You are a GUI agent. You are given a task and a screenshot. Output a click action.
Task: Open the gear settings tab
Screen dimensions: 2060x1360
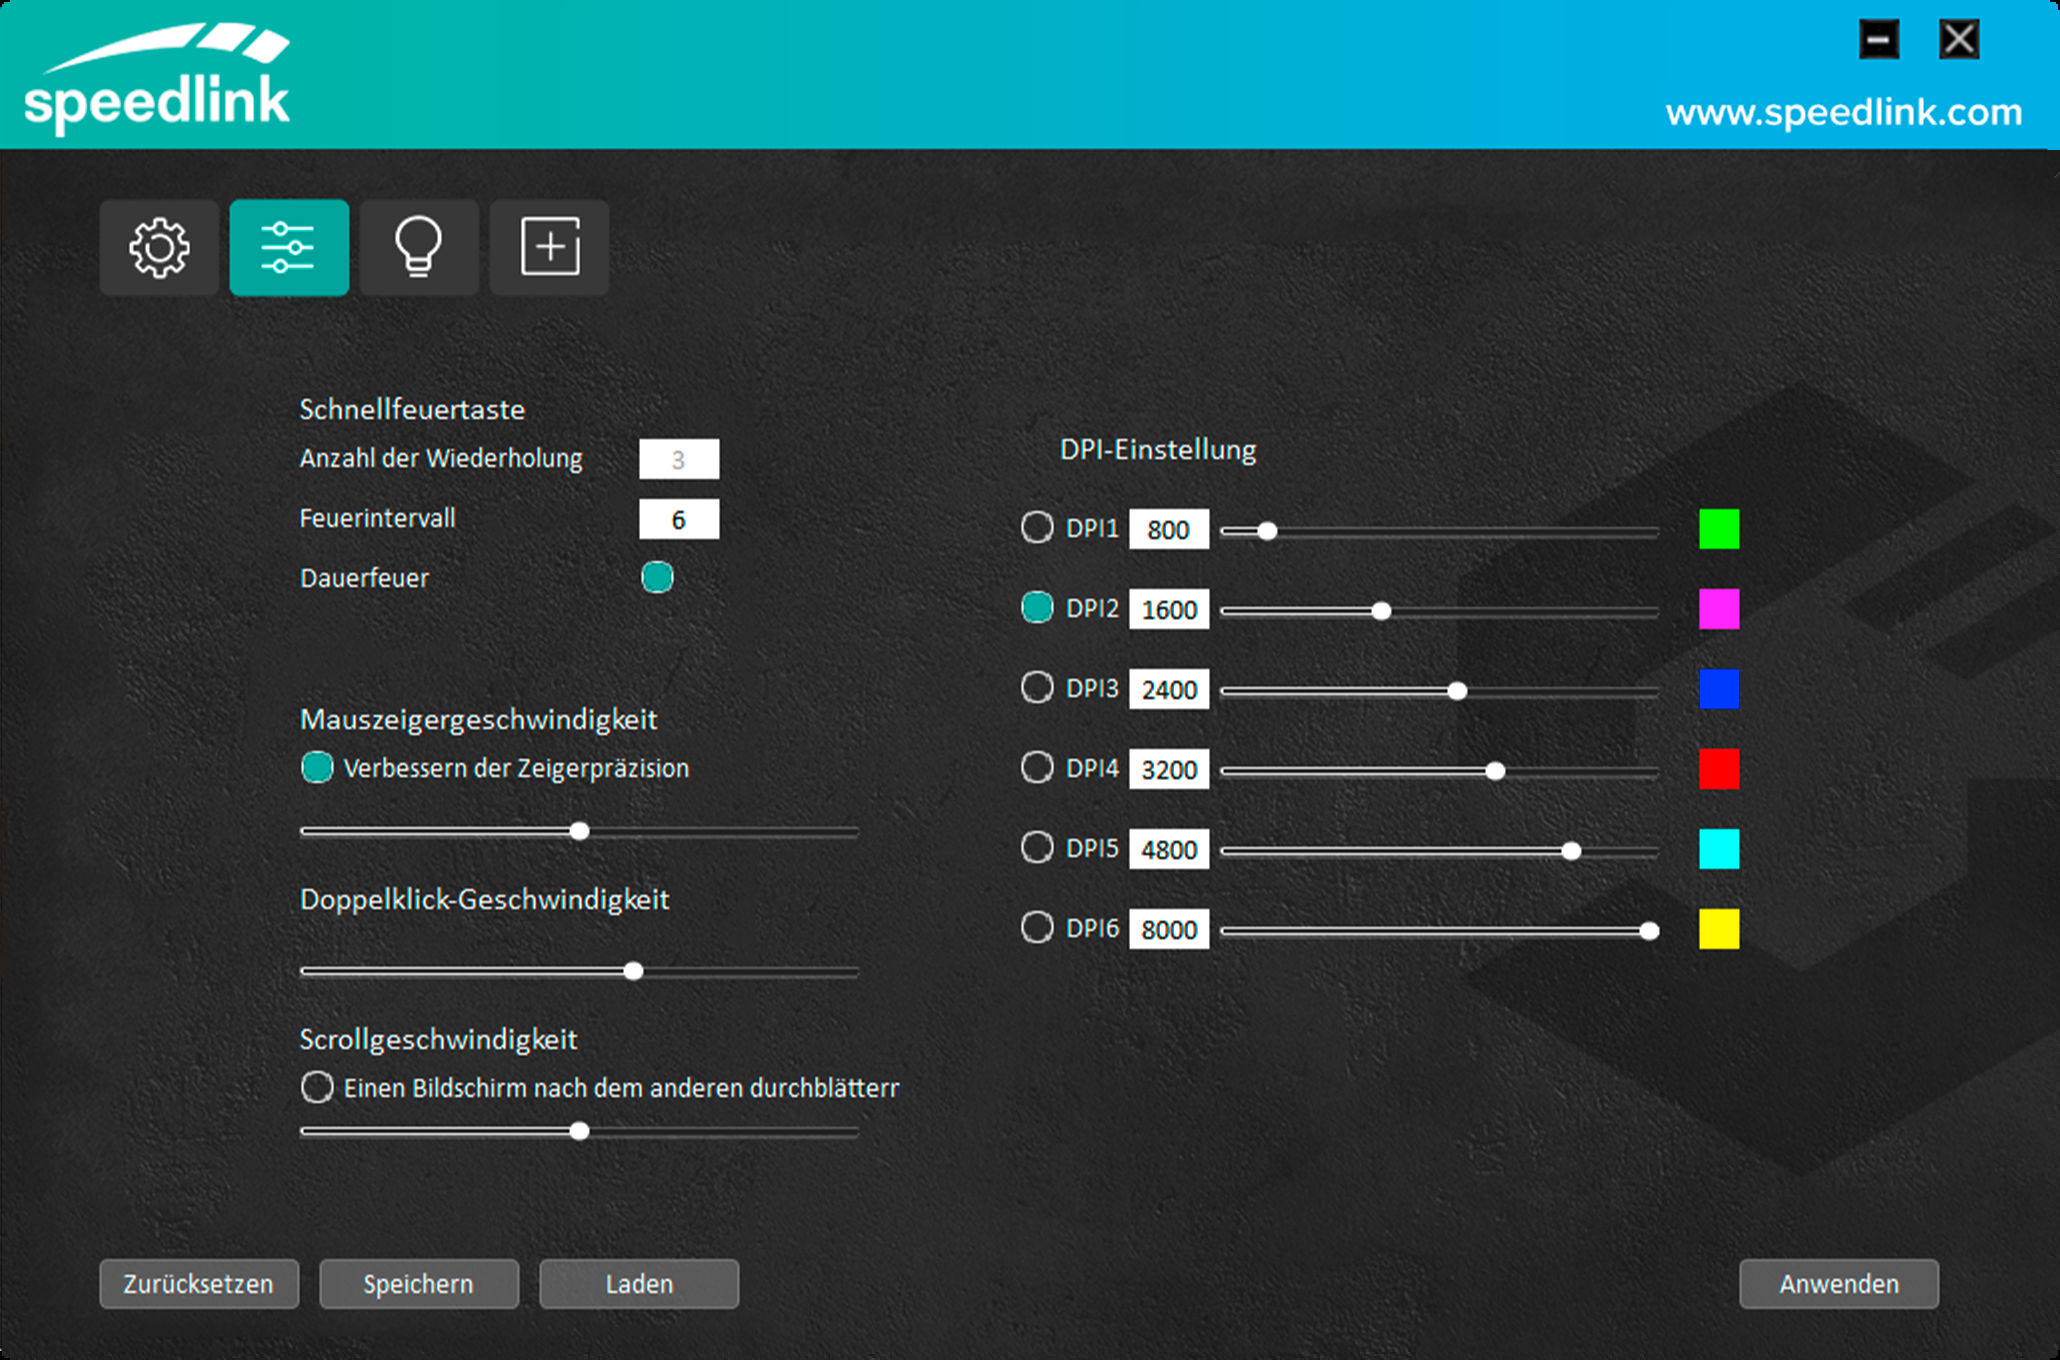click(159, 247)
